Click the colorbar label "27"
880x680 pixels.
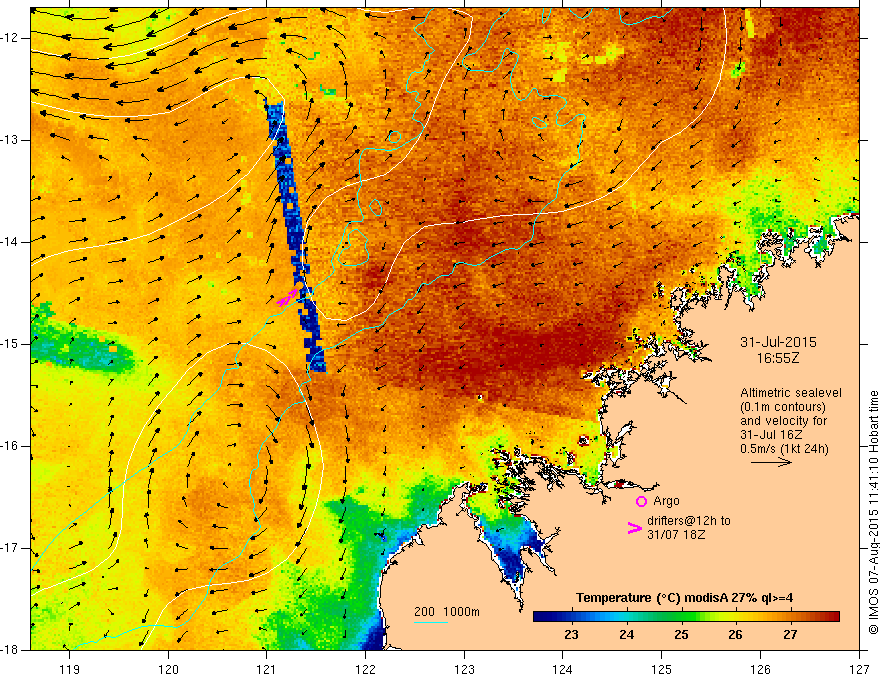790,635
